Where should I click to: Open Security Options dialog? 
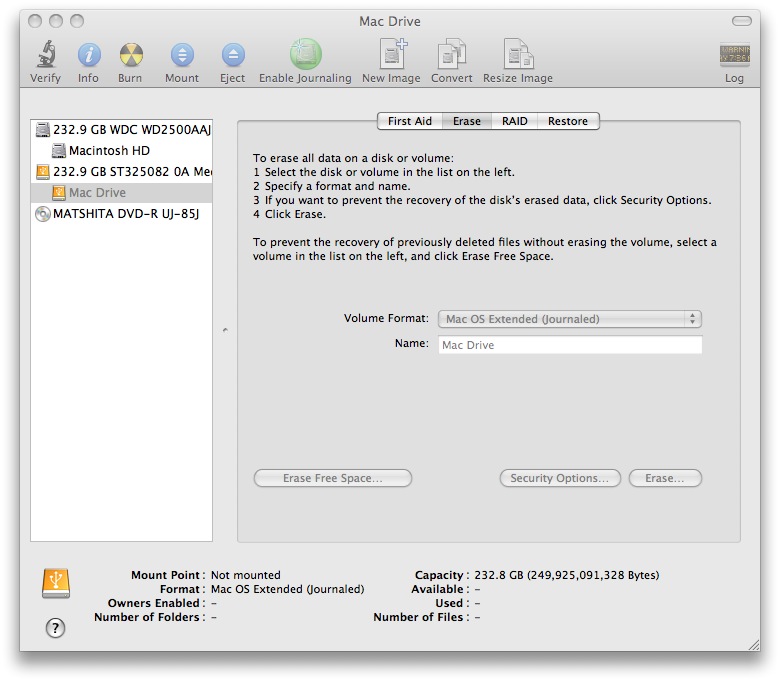click(x=560, y=478)
